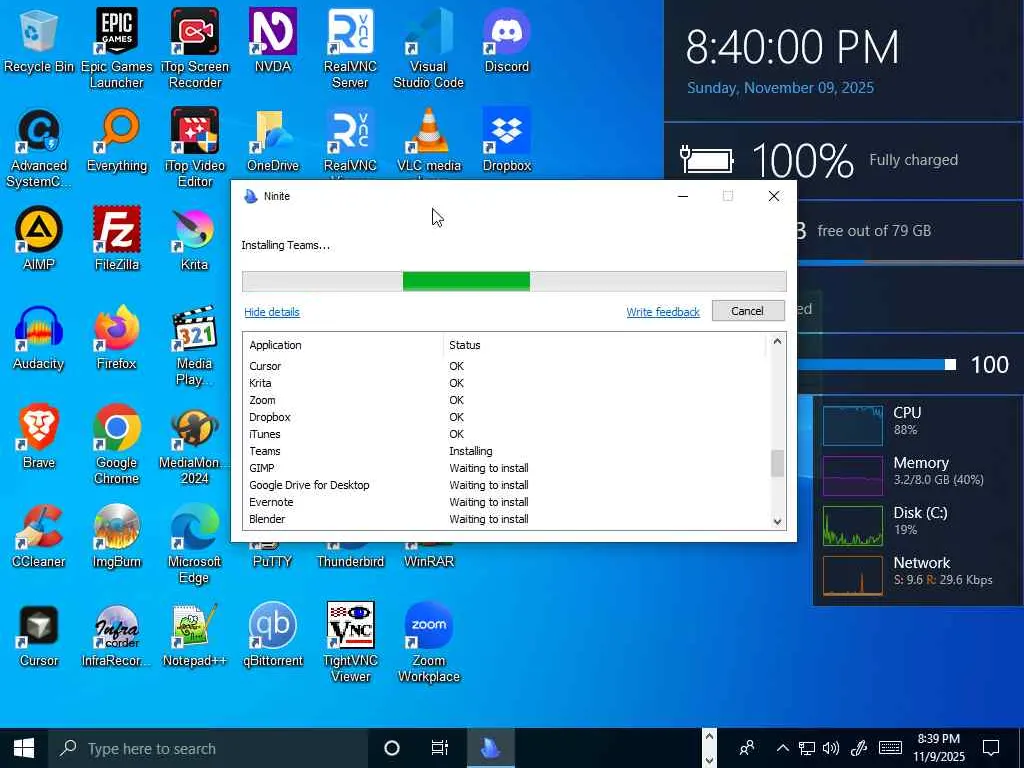1024x768 pixels.
Task: Open RealVNC Server shortcut
Action: (x=351, y=48)
